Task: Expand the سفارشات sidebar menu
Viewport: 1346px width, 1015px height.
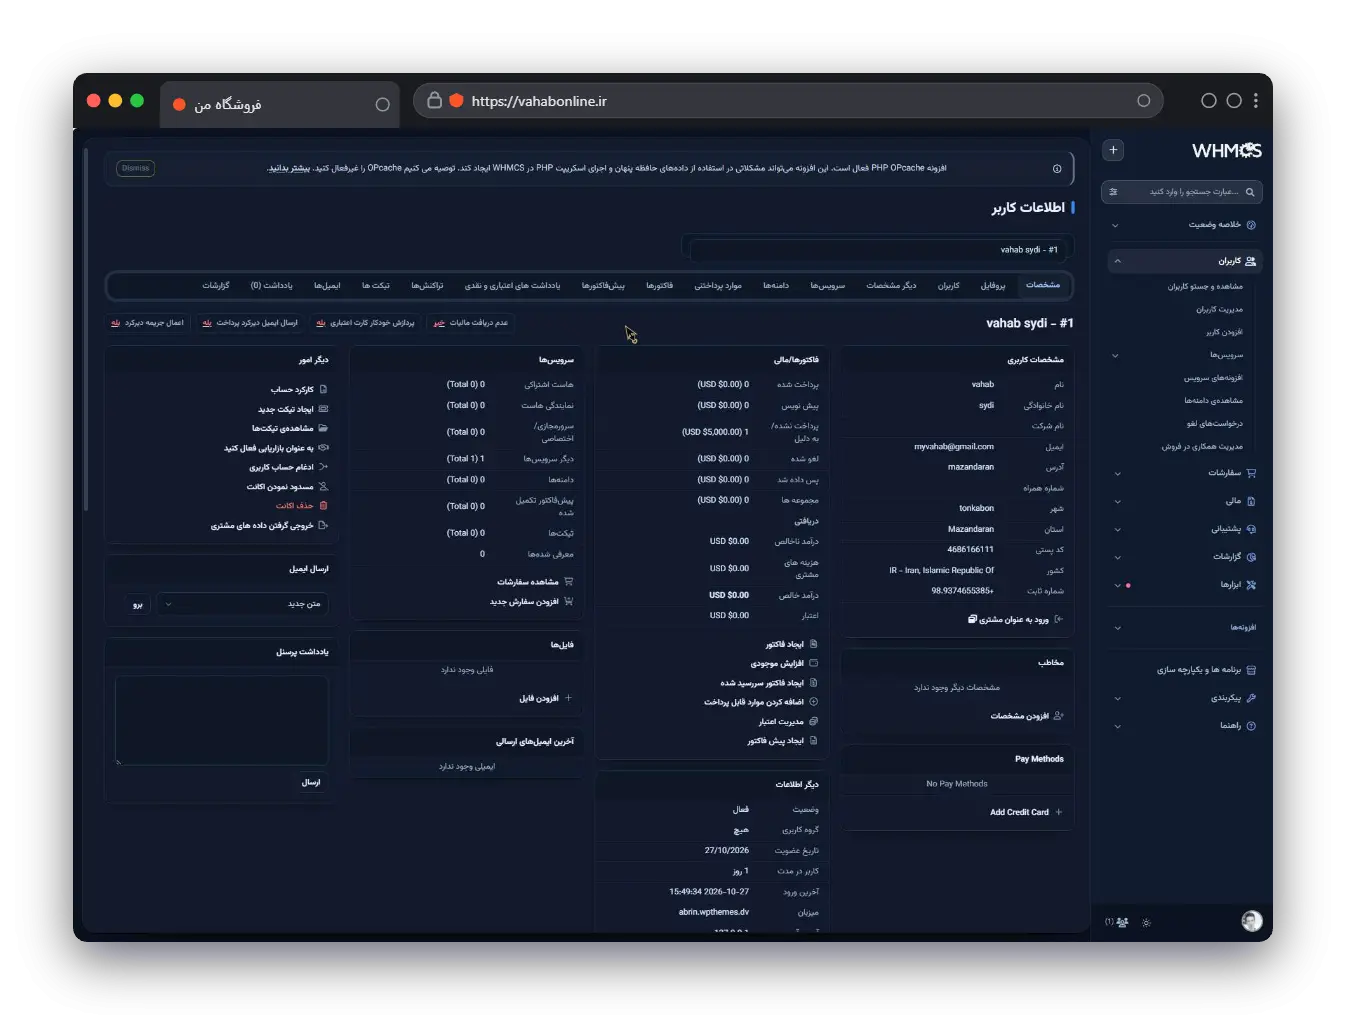Action: (x=1185, y=473)
